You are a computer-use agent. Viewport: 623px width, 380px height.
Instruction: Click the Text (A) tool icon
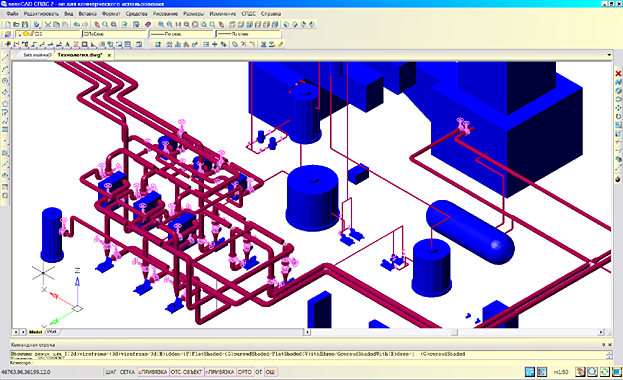68,45
